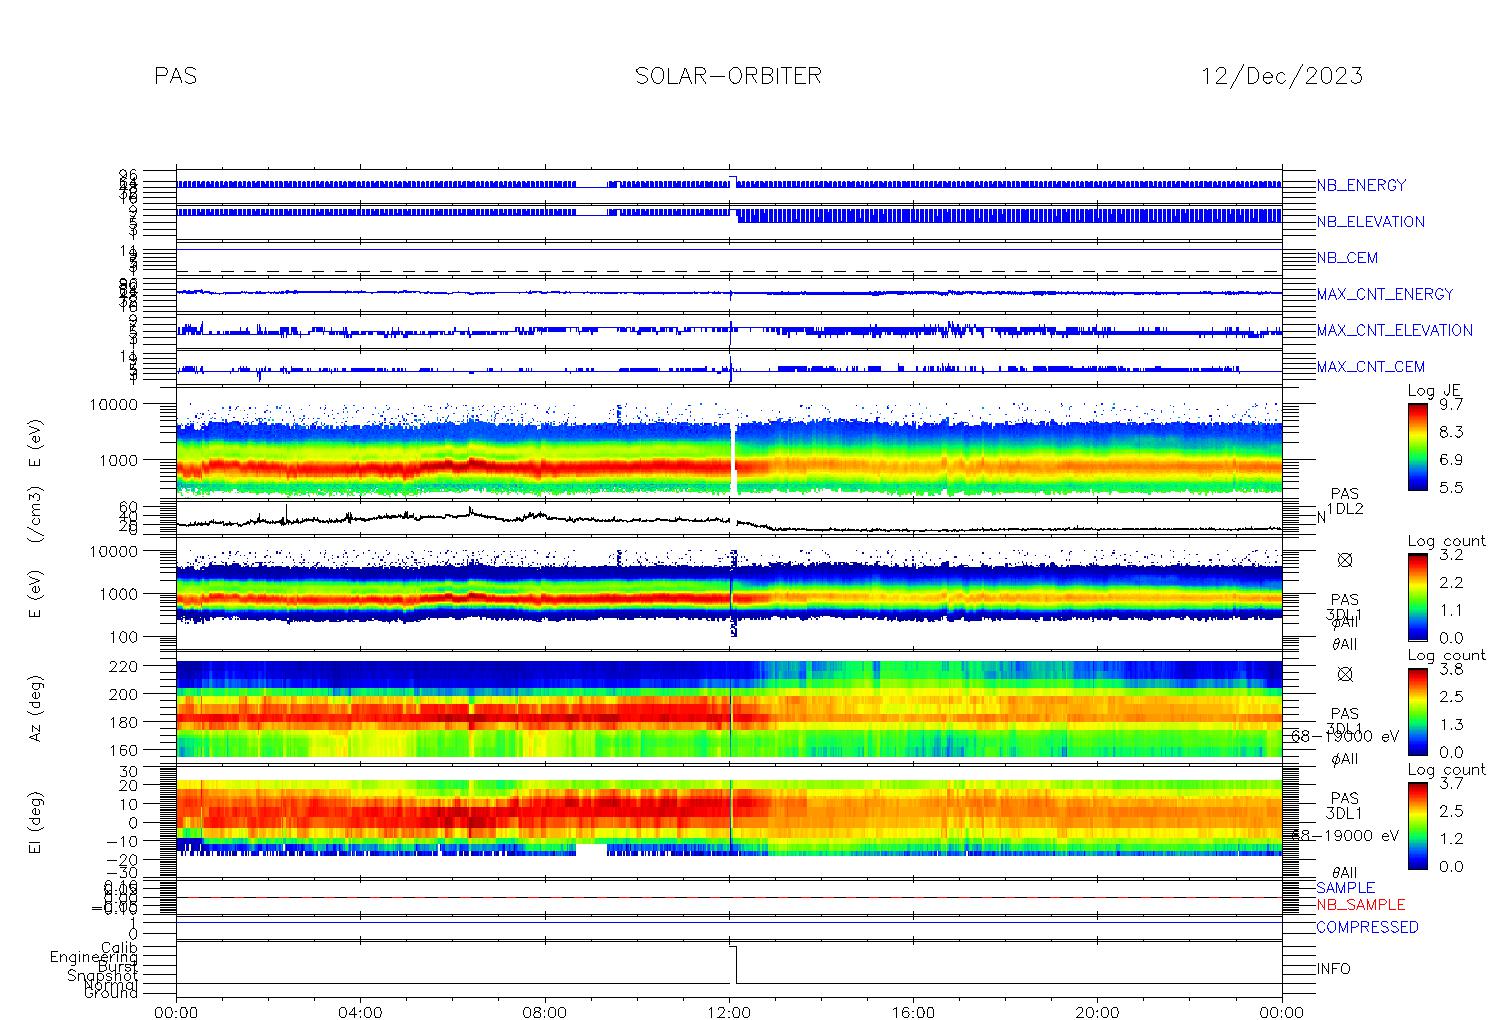Viewport: 1512px width, 1020px height.
Task: Click the density curve peak near 06:30
Action: [x=471, y=510]
